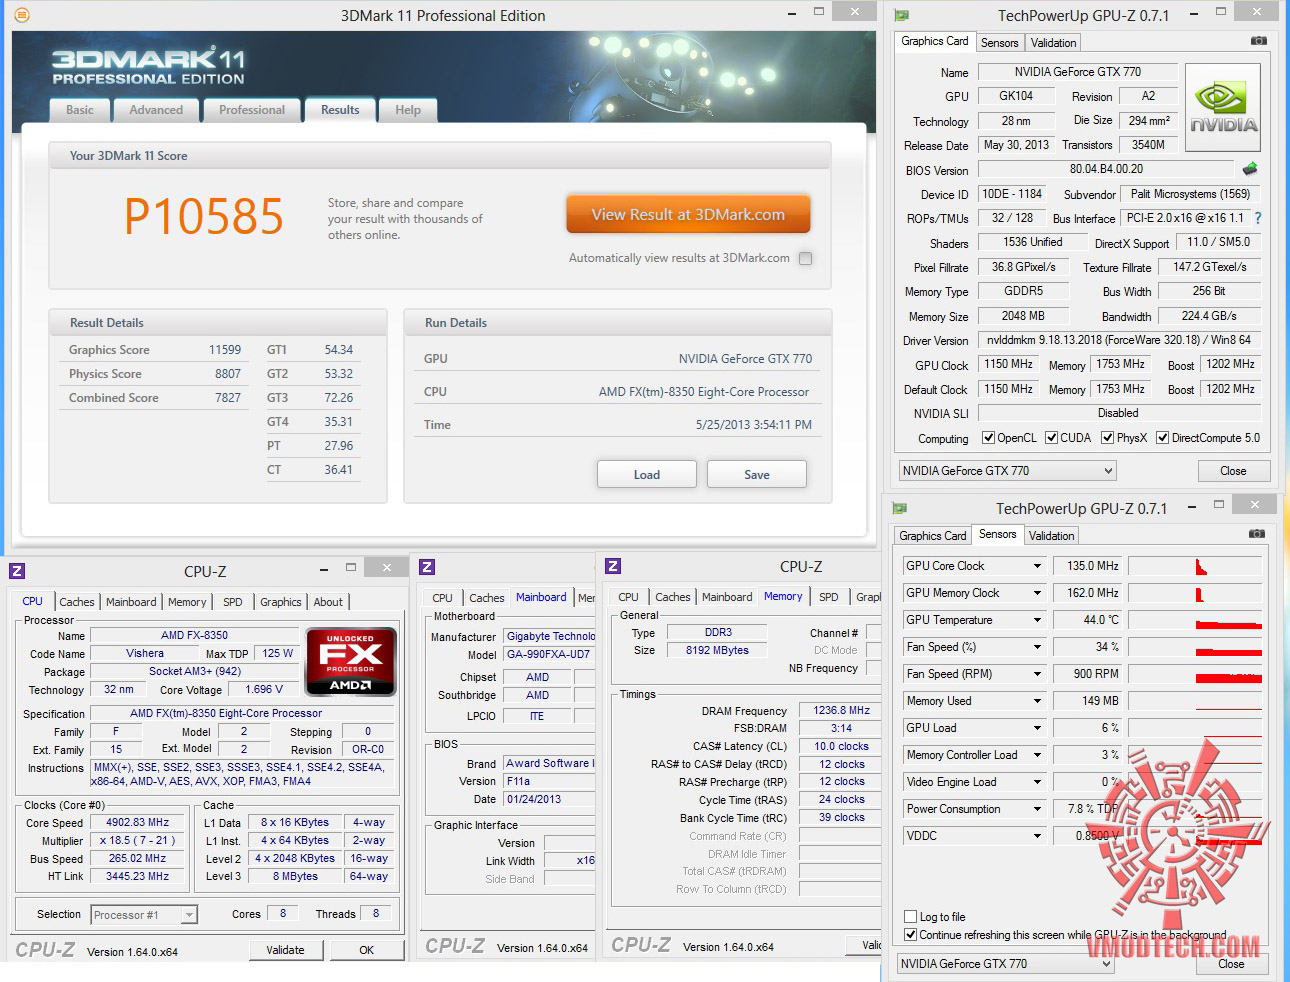Viewport: 1290px width, 982px height.
Task: Switch to the Advanced tab in 3DMark
Action: click(x=156, y=110)
